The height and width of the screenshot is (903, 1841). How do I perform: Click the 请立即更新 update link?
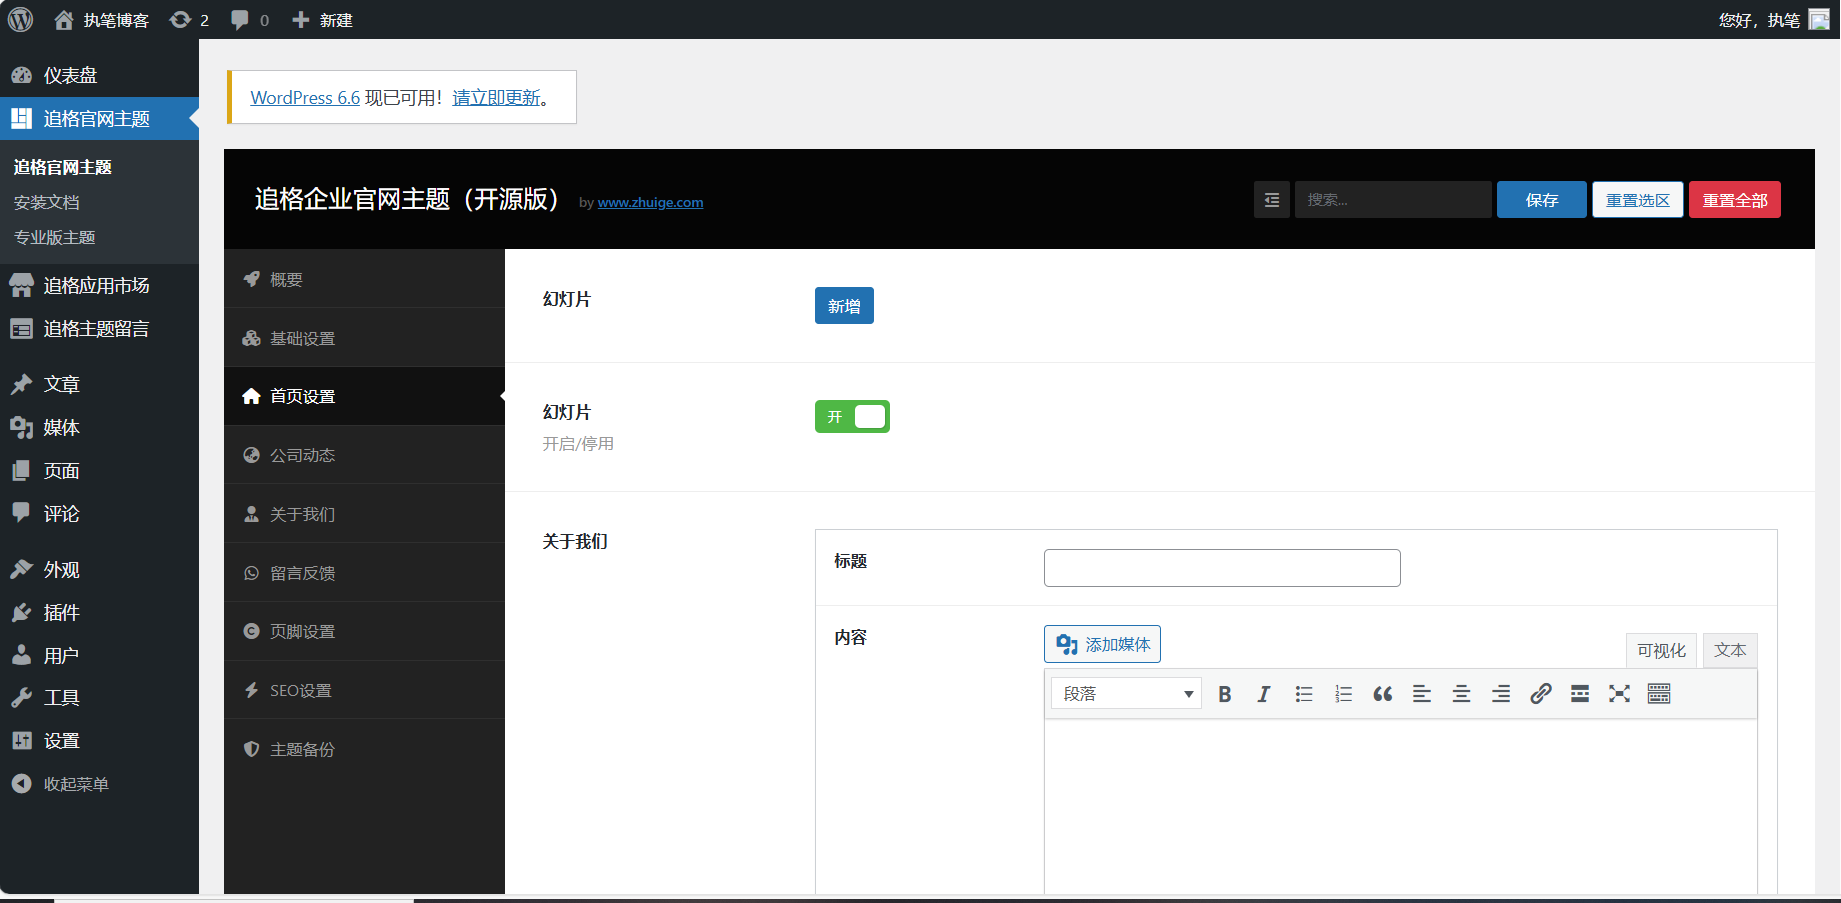coord(497,97)
